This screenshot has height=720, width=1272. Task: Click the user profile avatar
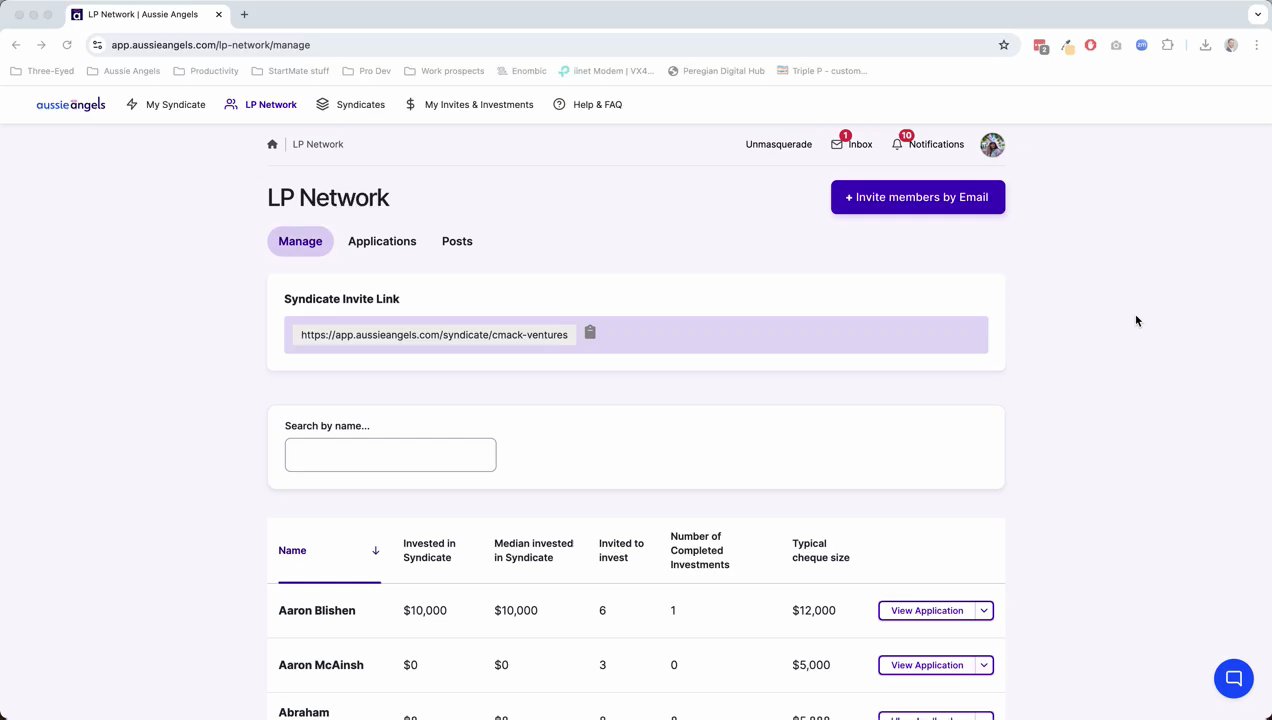pos(992,145)
